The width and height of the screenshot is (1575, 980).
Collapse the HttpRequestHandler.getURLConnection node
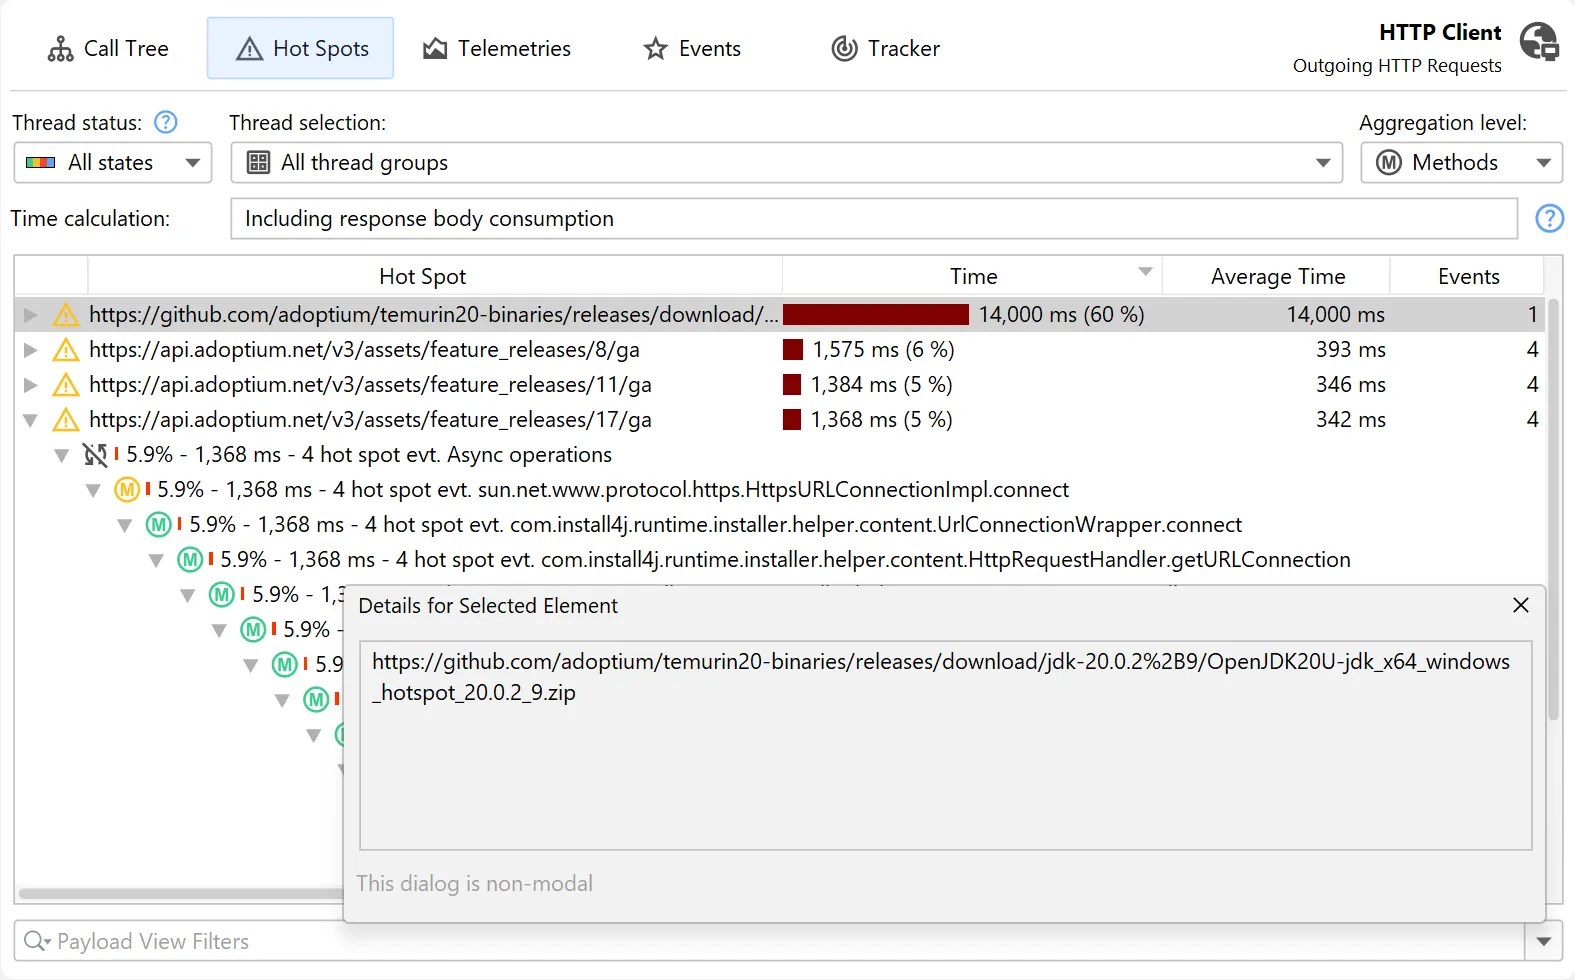156,560
